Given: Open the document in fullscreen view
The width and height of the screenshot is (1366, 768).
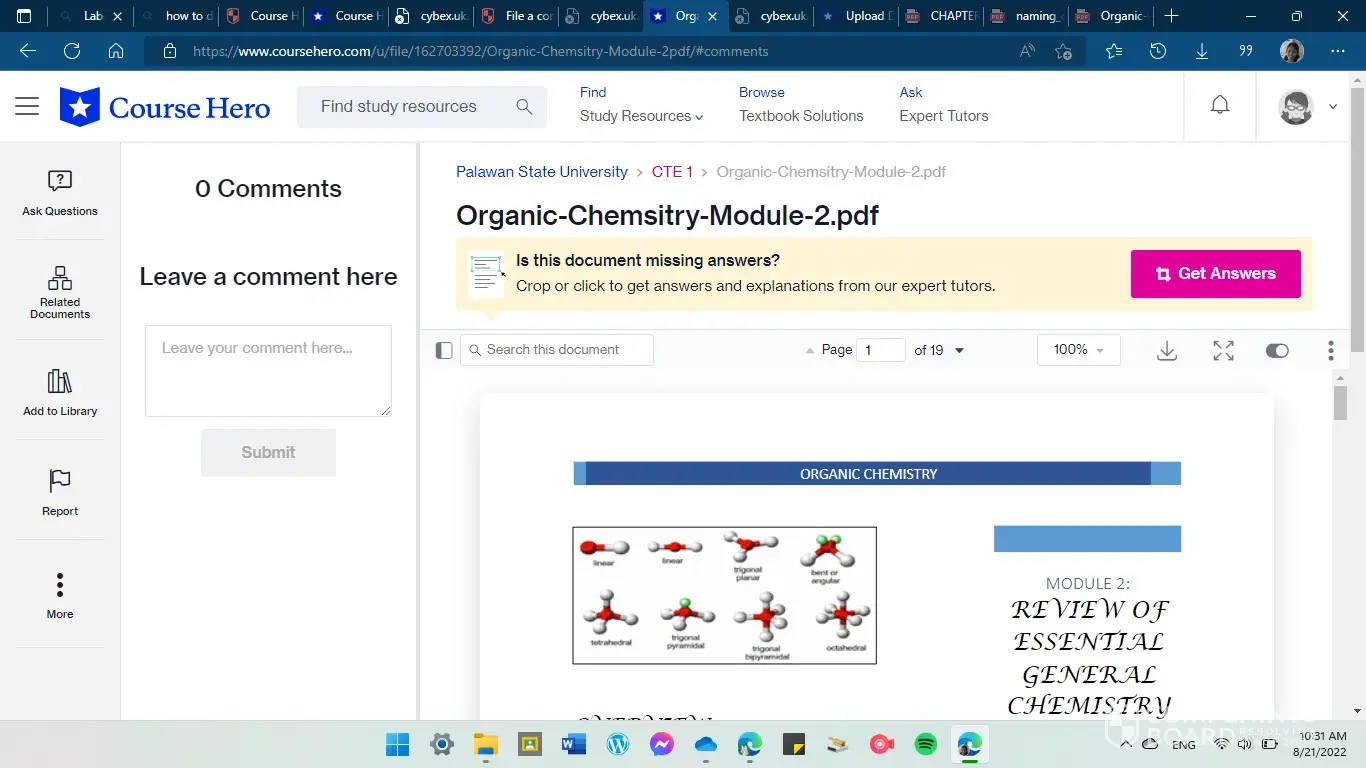Looking at the screenshot, I should tap(1223, 350).
